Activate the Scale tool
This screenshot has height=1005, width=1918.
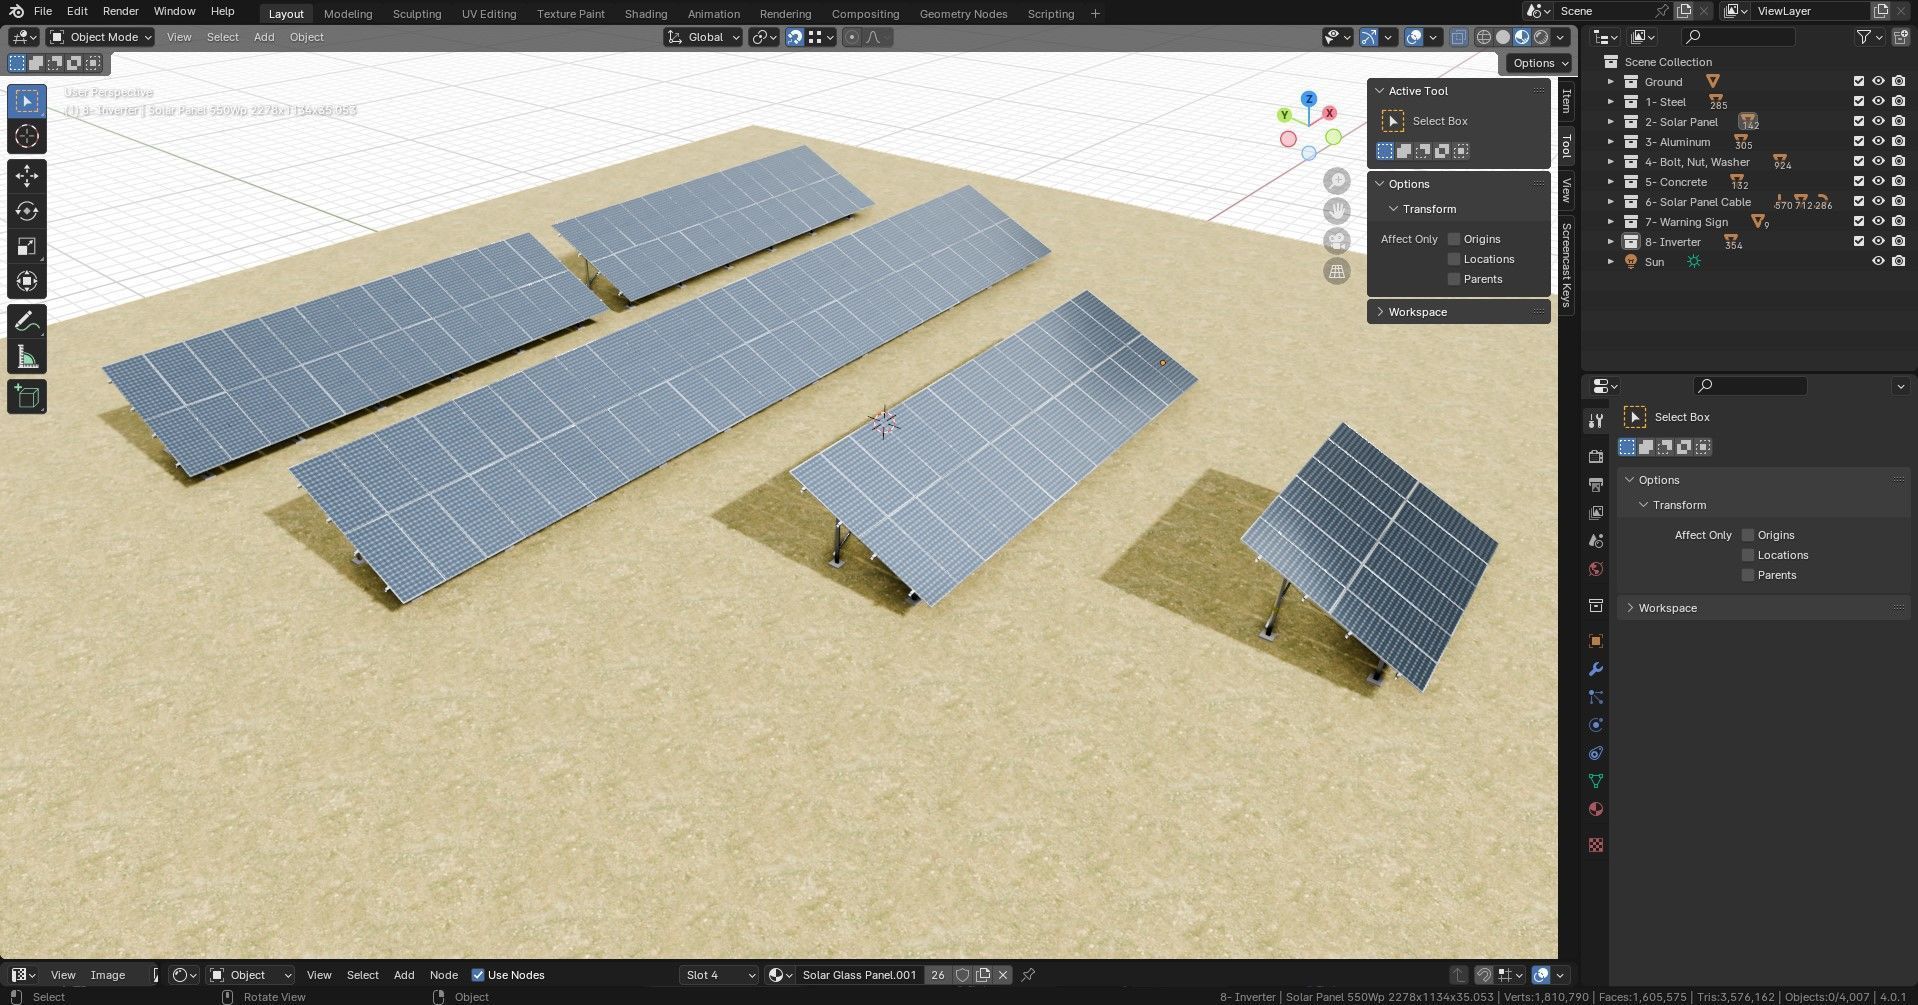coord(27,246)
